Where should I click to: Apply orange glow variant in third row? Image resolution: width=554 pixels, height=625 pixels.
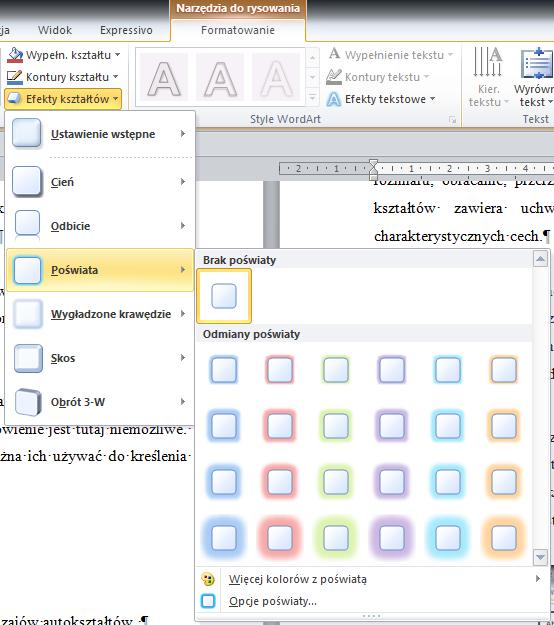[x=504, y=482]
